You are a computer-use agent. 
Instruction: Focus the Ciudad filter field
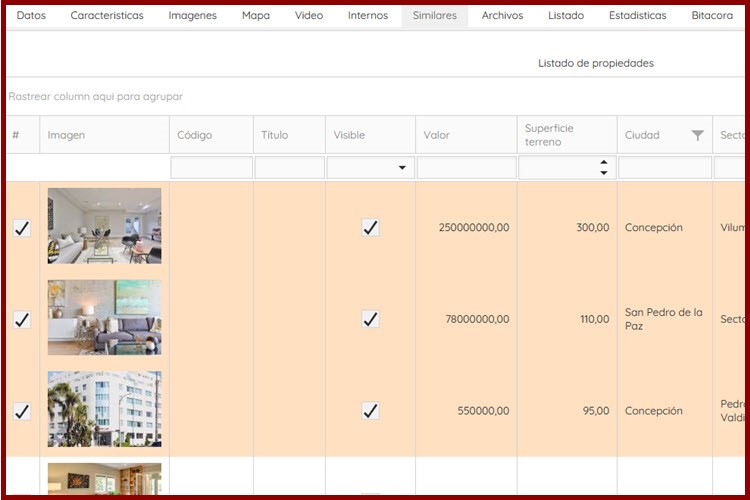pyautogui.click(x=665, y=168)
